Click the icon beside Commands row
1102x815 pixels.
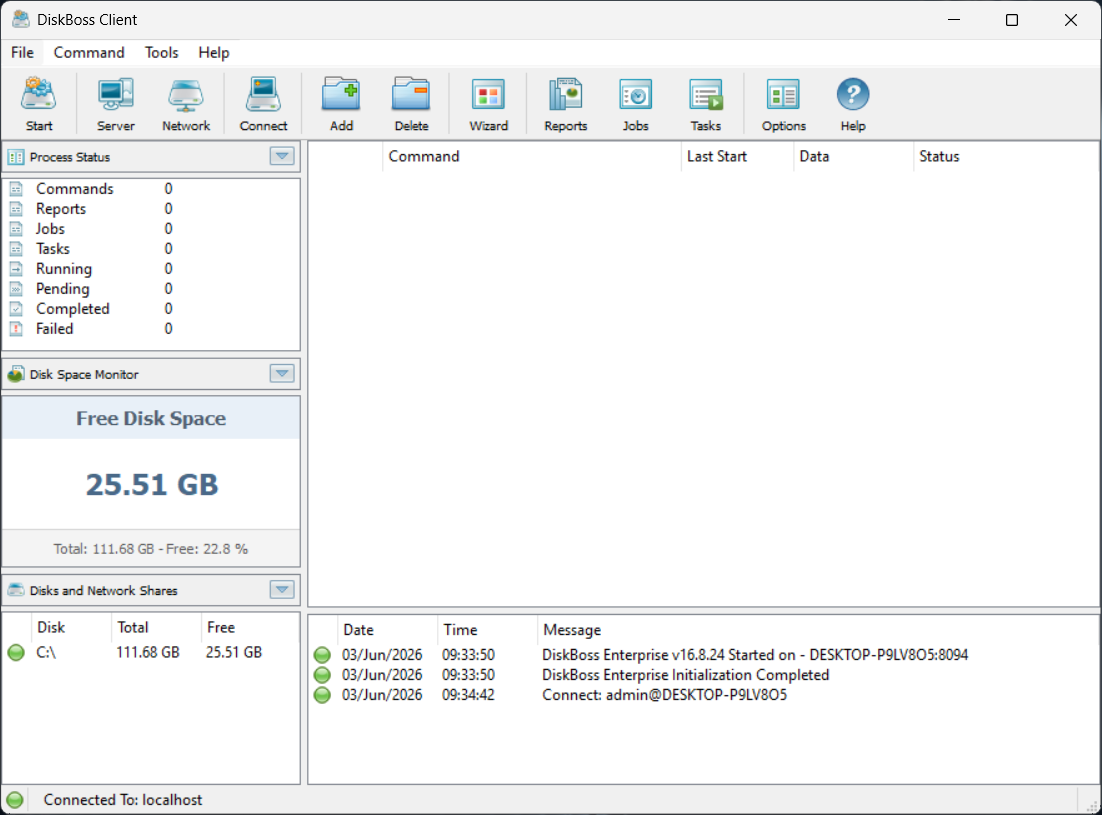16,189
